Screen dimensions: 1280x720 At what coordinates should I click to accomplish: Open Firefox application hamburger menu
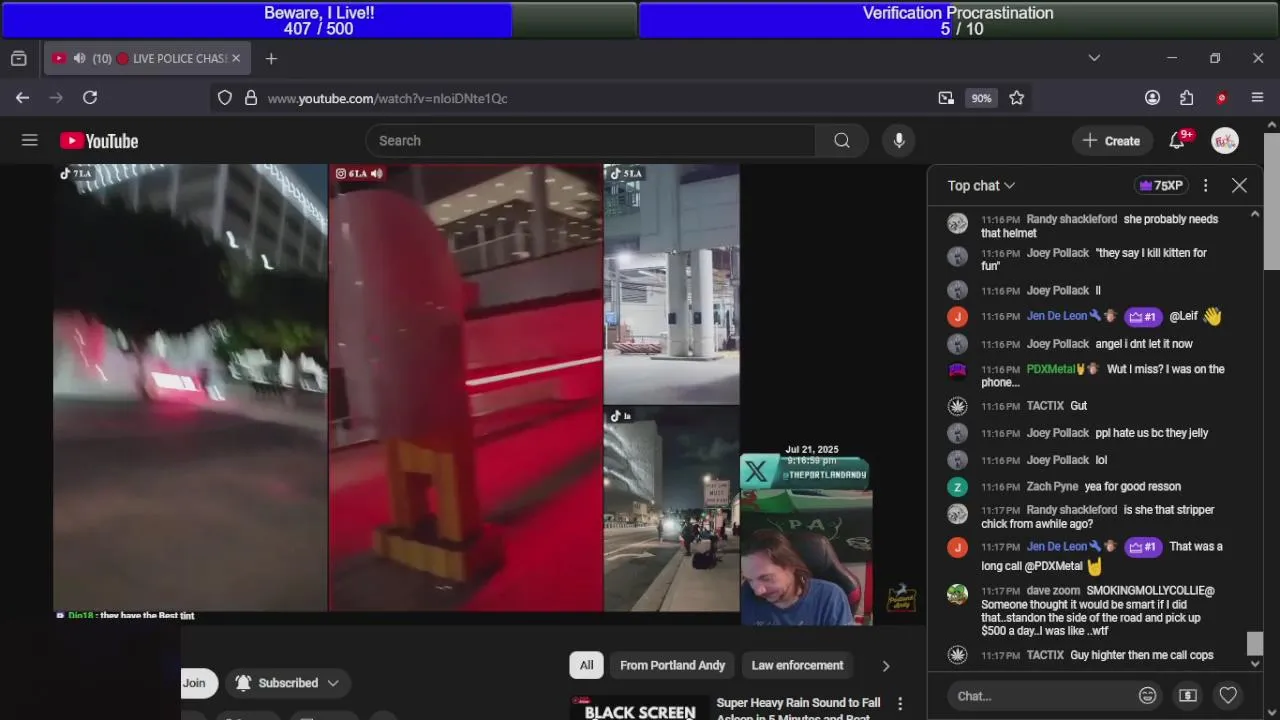click(x=1258, y=98)
